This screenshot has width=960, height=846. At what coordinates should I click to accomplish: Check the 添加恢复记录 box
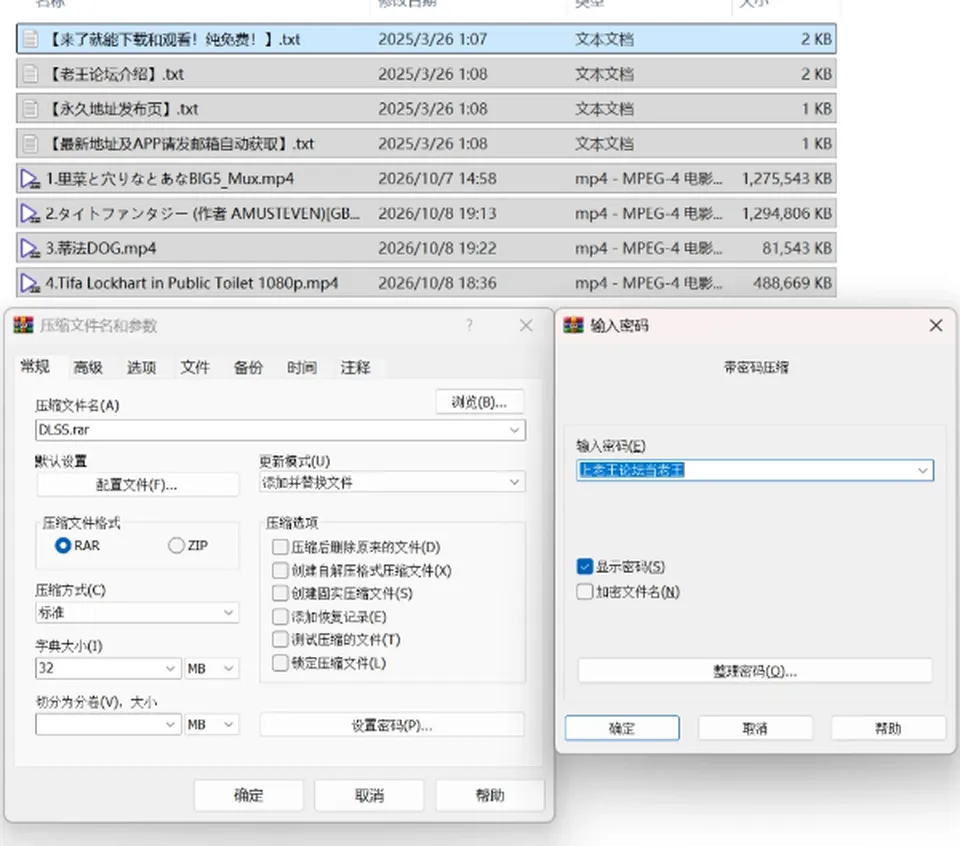pyautogui.click(x=280, y=616)
